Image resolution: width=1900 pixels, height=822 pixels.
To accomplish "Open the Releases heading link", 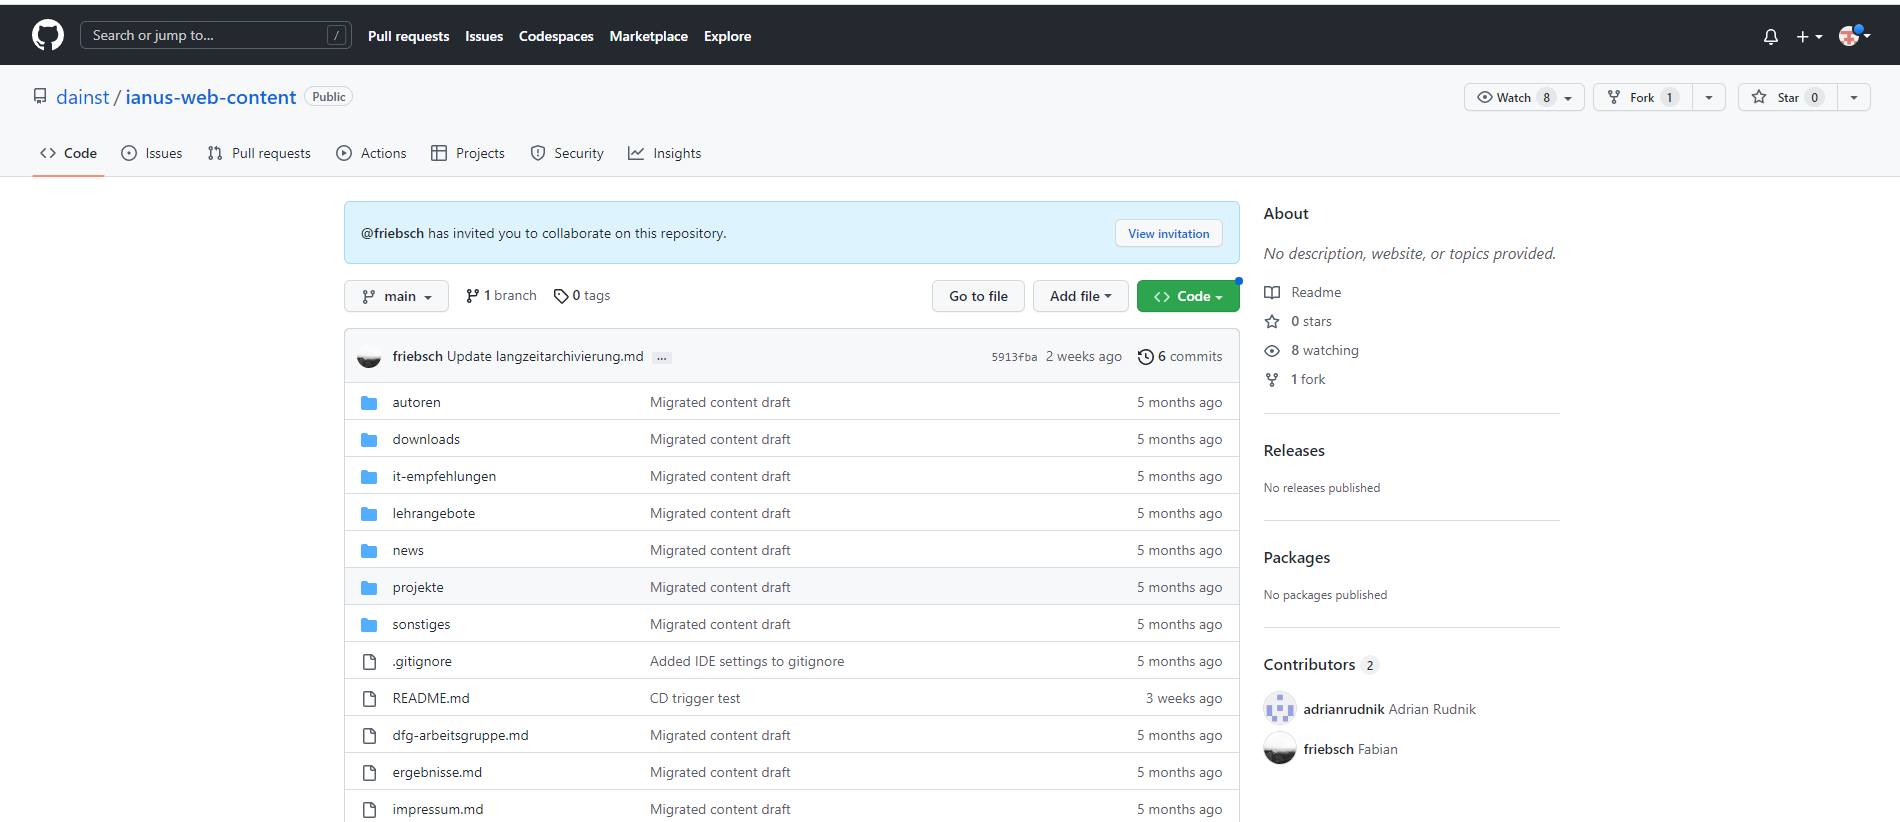I will coord(1294,450).
